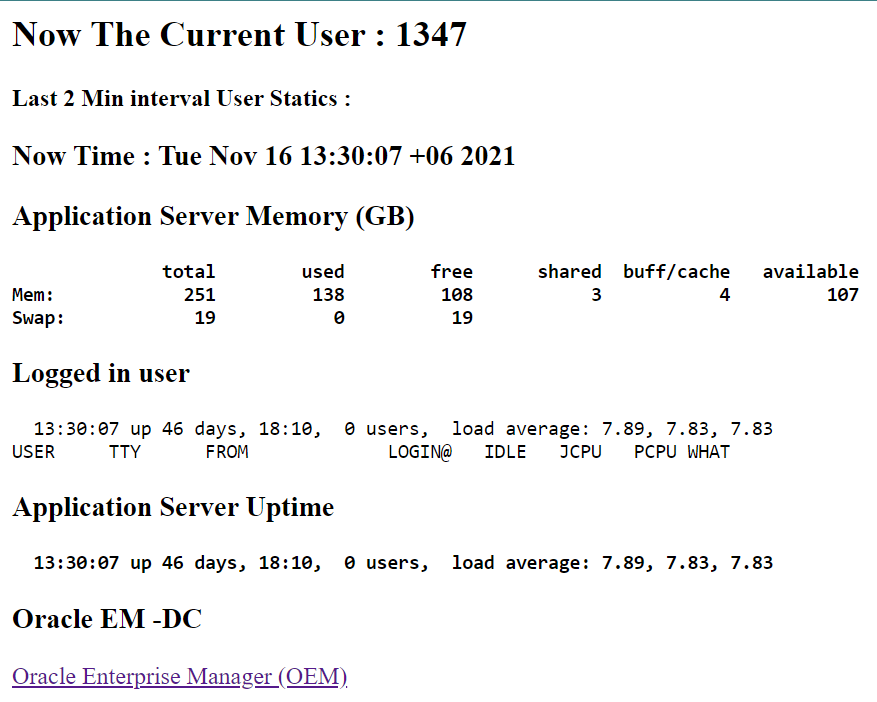The image size is (877, 702).
Task: Click the 'Application Server Uptime' heading
Action: (173, 507)
